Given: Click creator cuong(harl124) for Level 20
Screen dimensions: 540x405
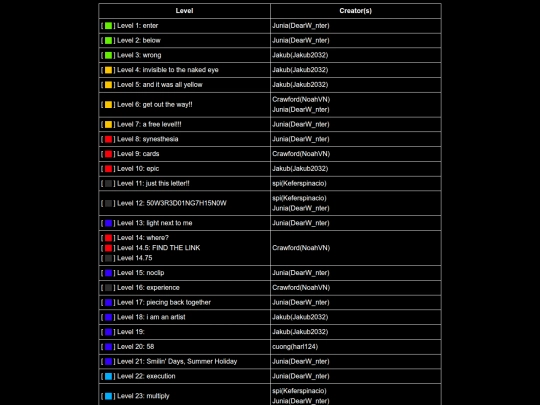Looking at the screenshot, I should [x=295, y=347].
